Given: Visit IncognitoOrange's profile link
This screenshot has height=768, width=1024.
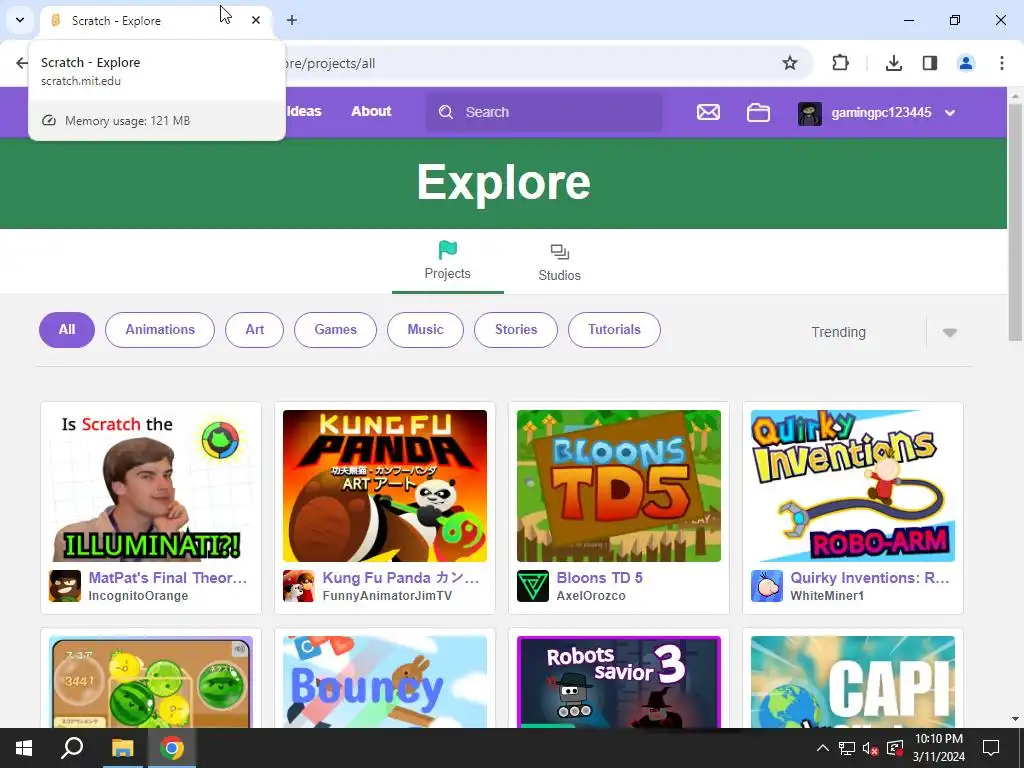Looking at the screenshot, I should (138, 596).
